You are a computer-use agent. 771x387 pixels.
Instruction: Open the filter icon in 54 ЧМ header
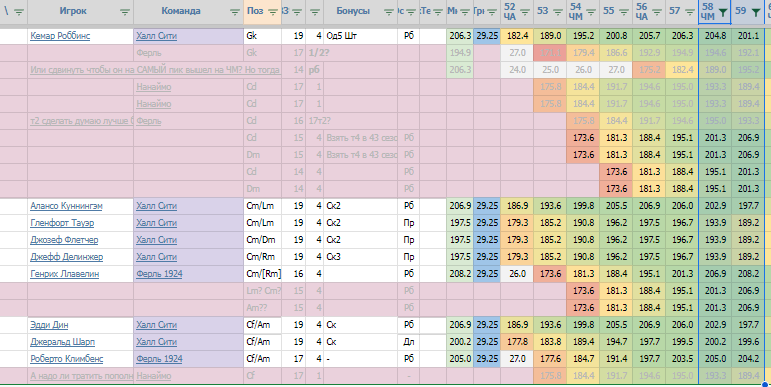coord(591,13)
